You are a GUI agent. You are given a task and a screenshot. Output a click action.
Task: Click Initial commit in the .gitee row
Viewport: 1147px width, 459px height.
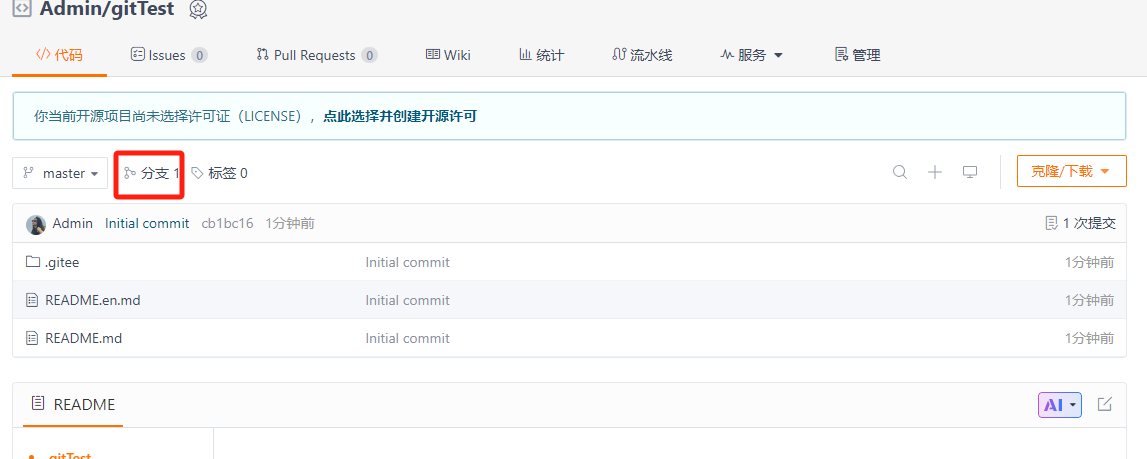[407, 262]
